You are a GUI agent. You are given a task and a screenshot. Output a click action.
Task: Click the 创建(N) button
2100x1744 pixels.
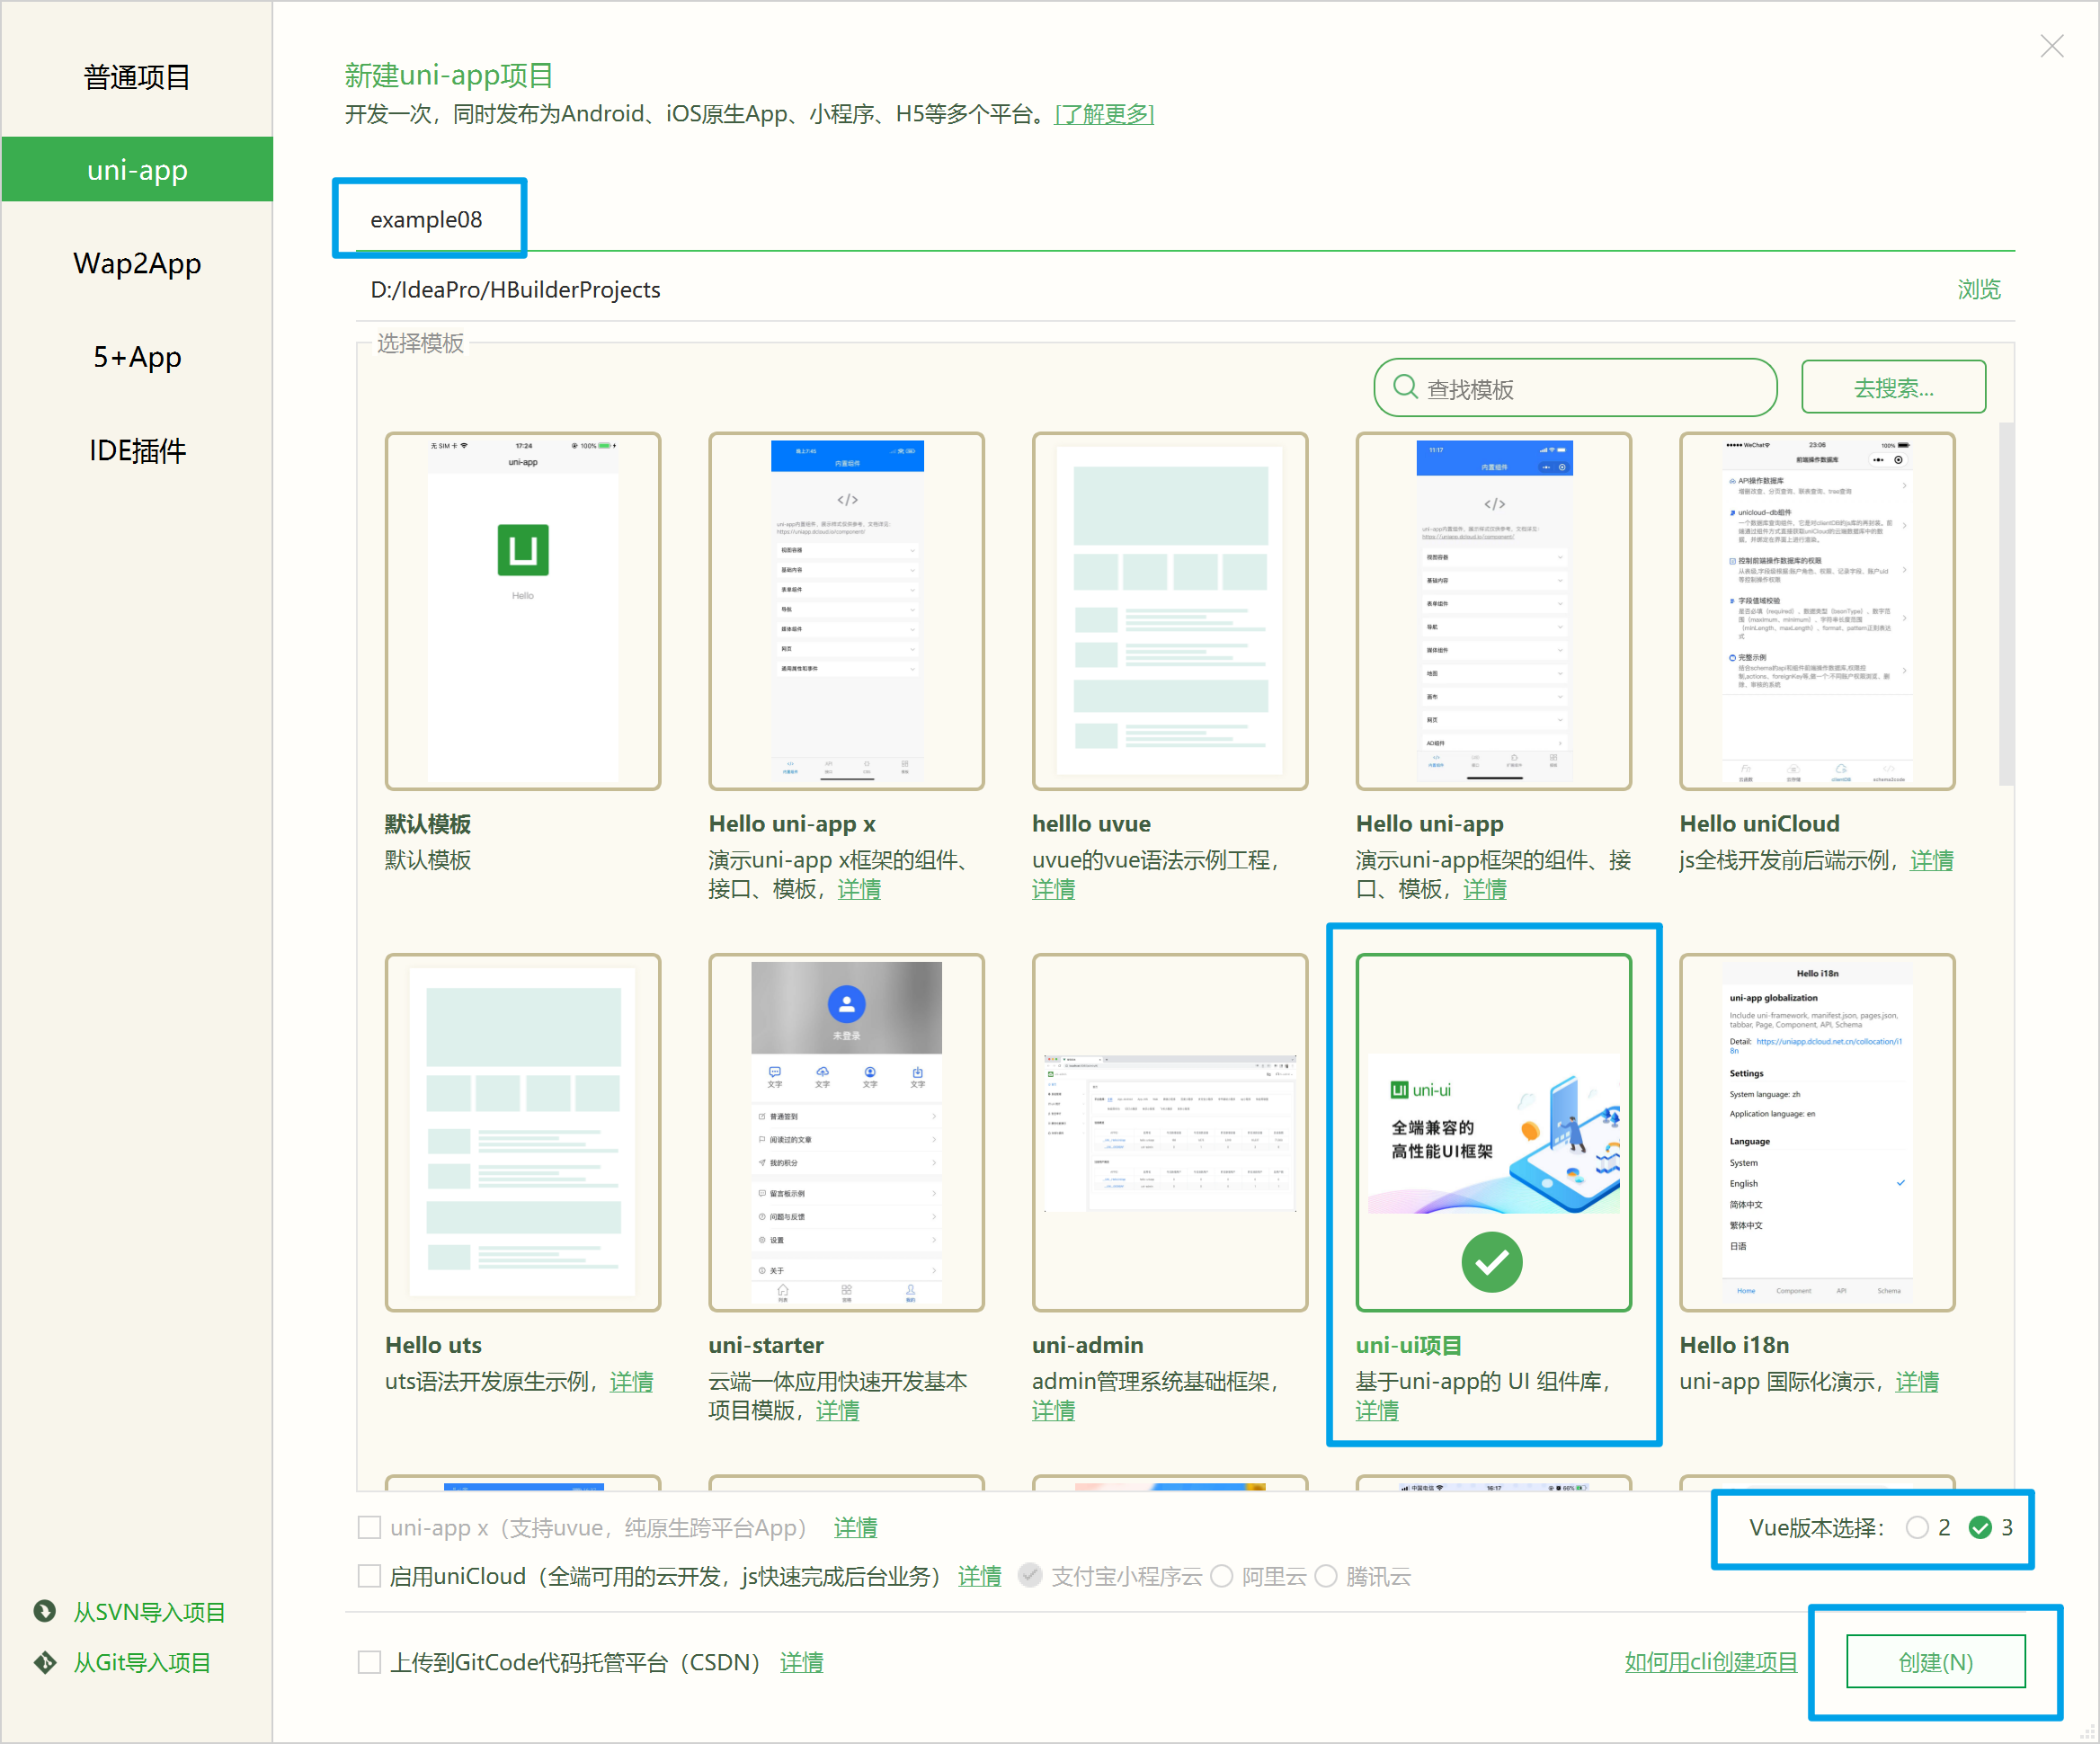(x=1935, y=1661)
